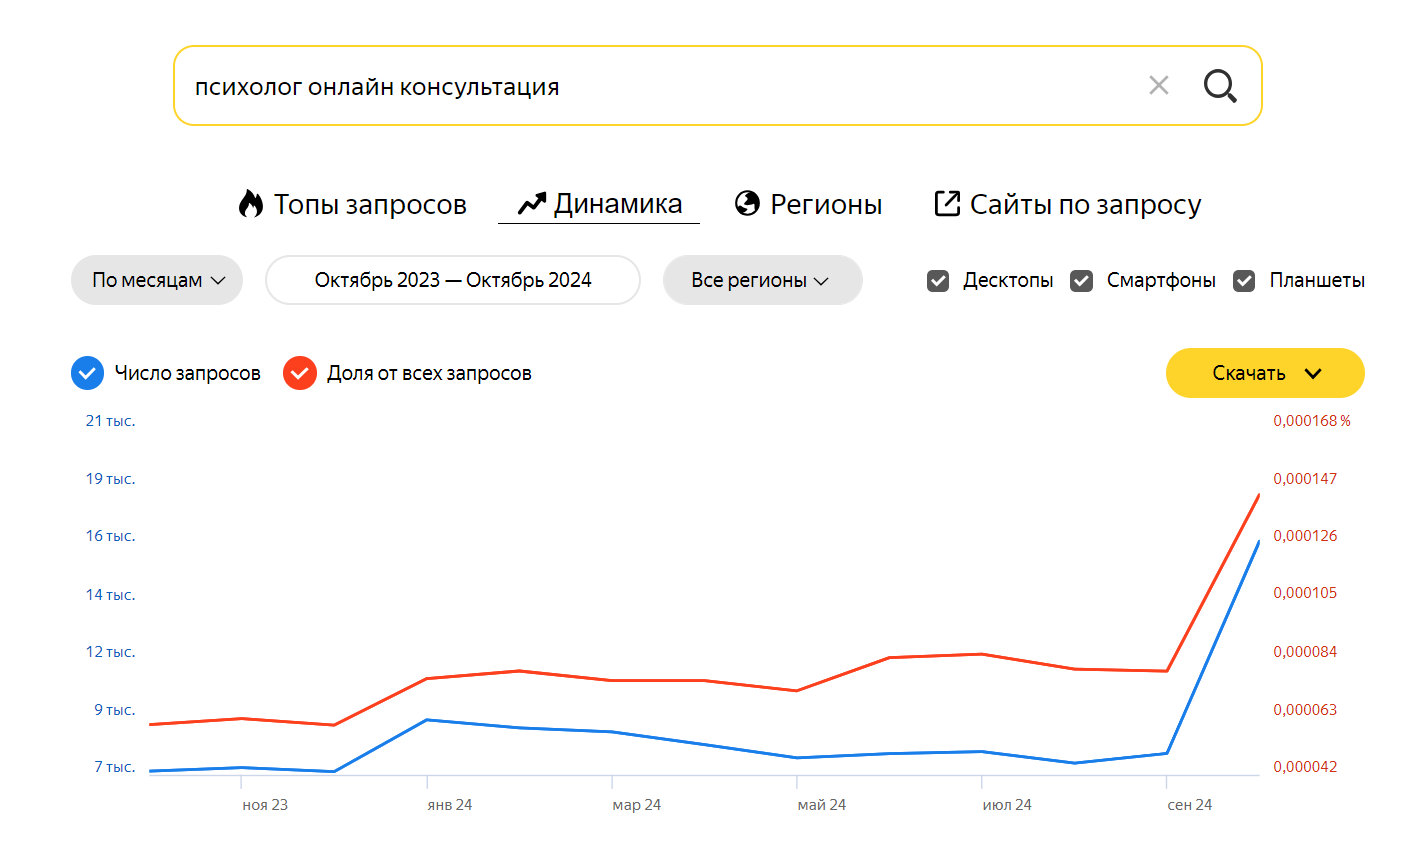
Task: Open the Топы запросов tab
Action: point(353,204)
